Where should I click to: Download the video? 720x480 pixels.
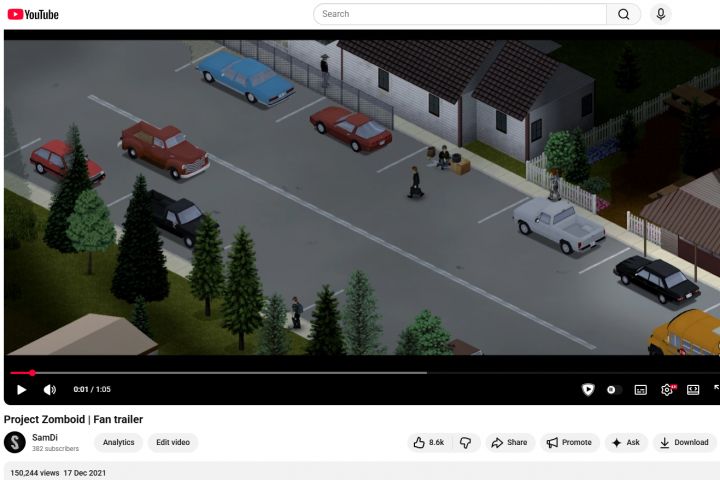click(x=685, y=442)
